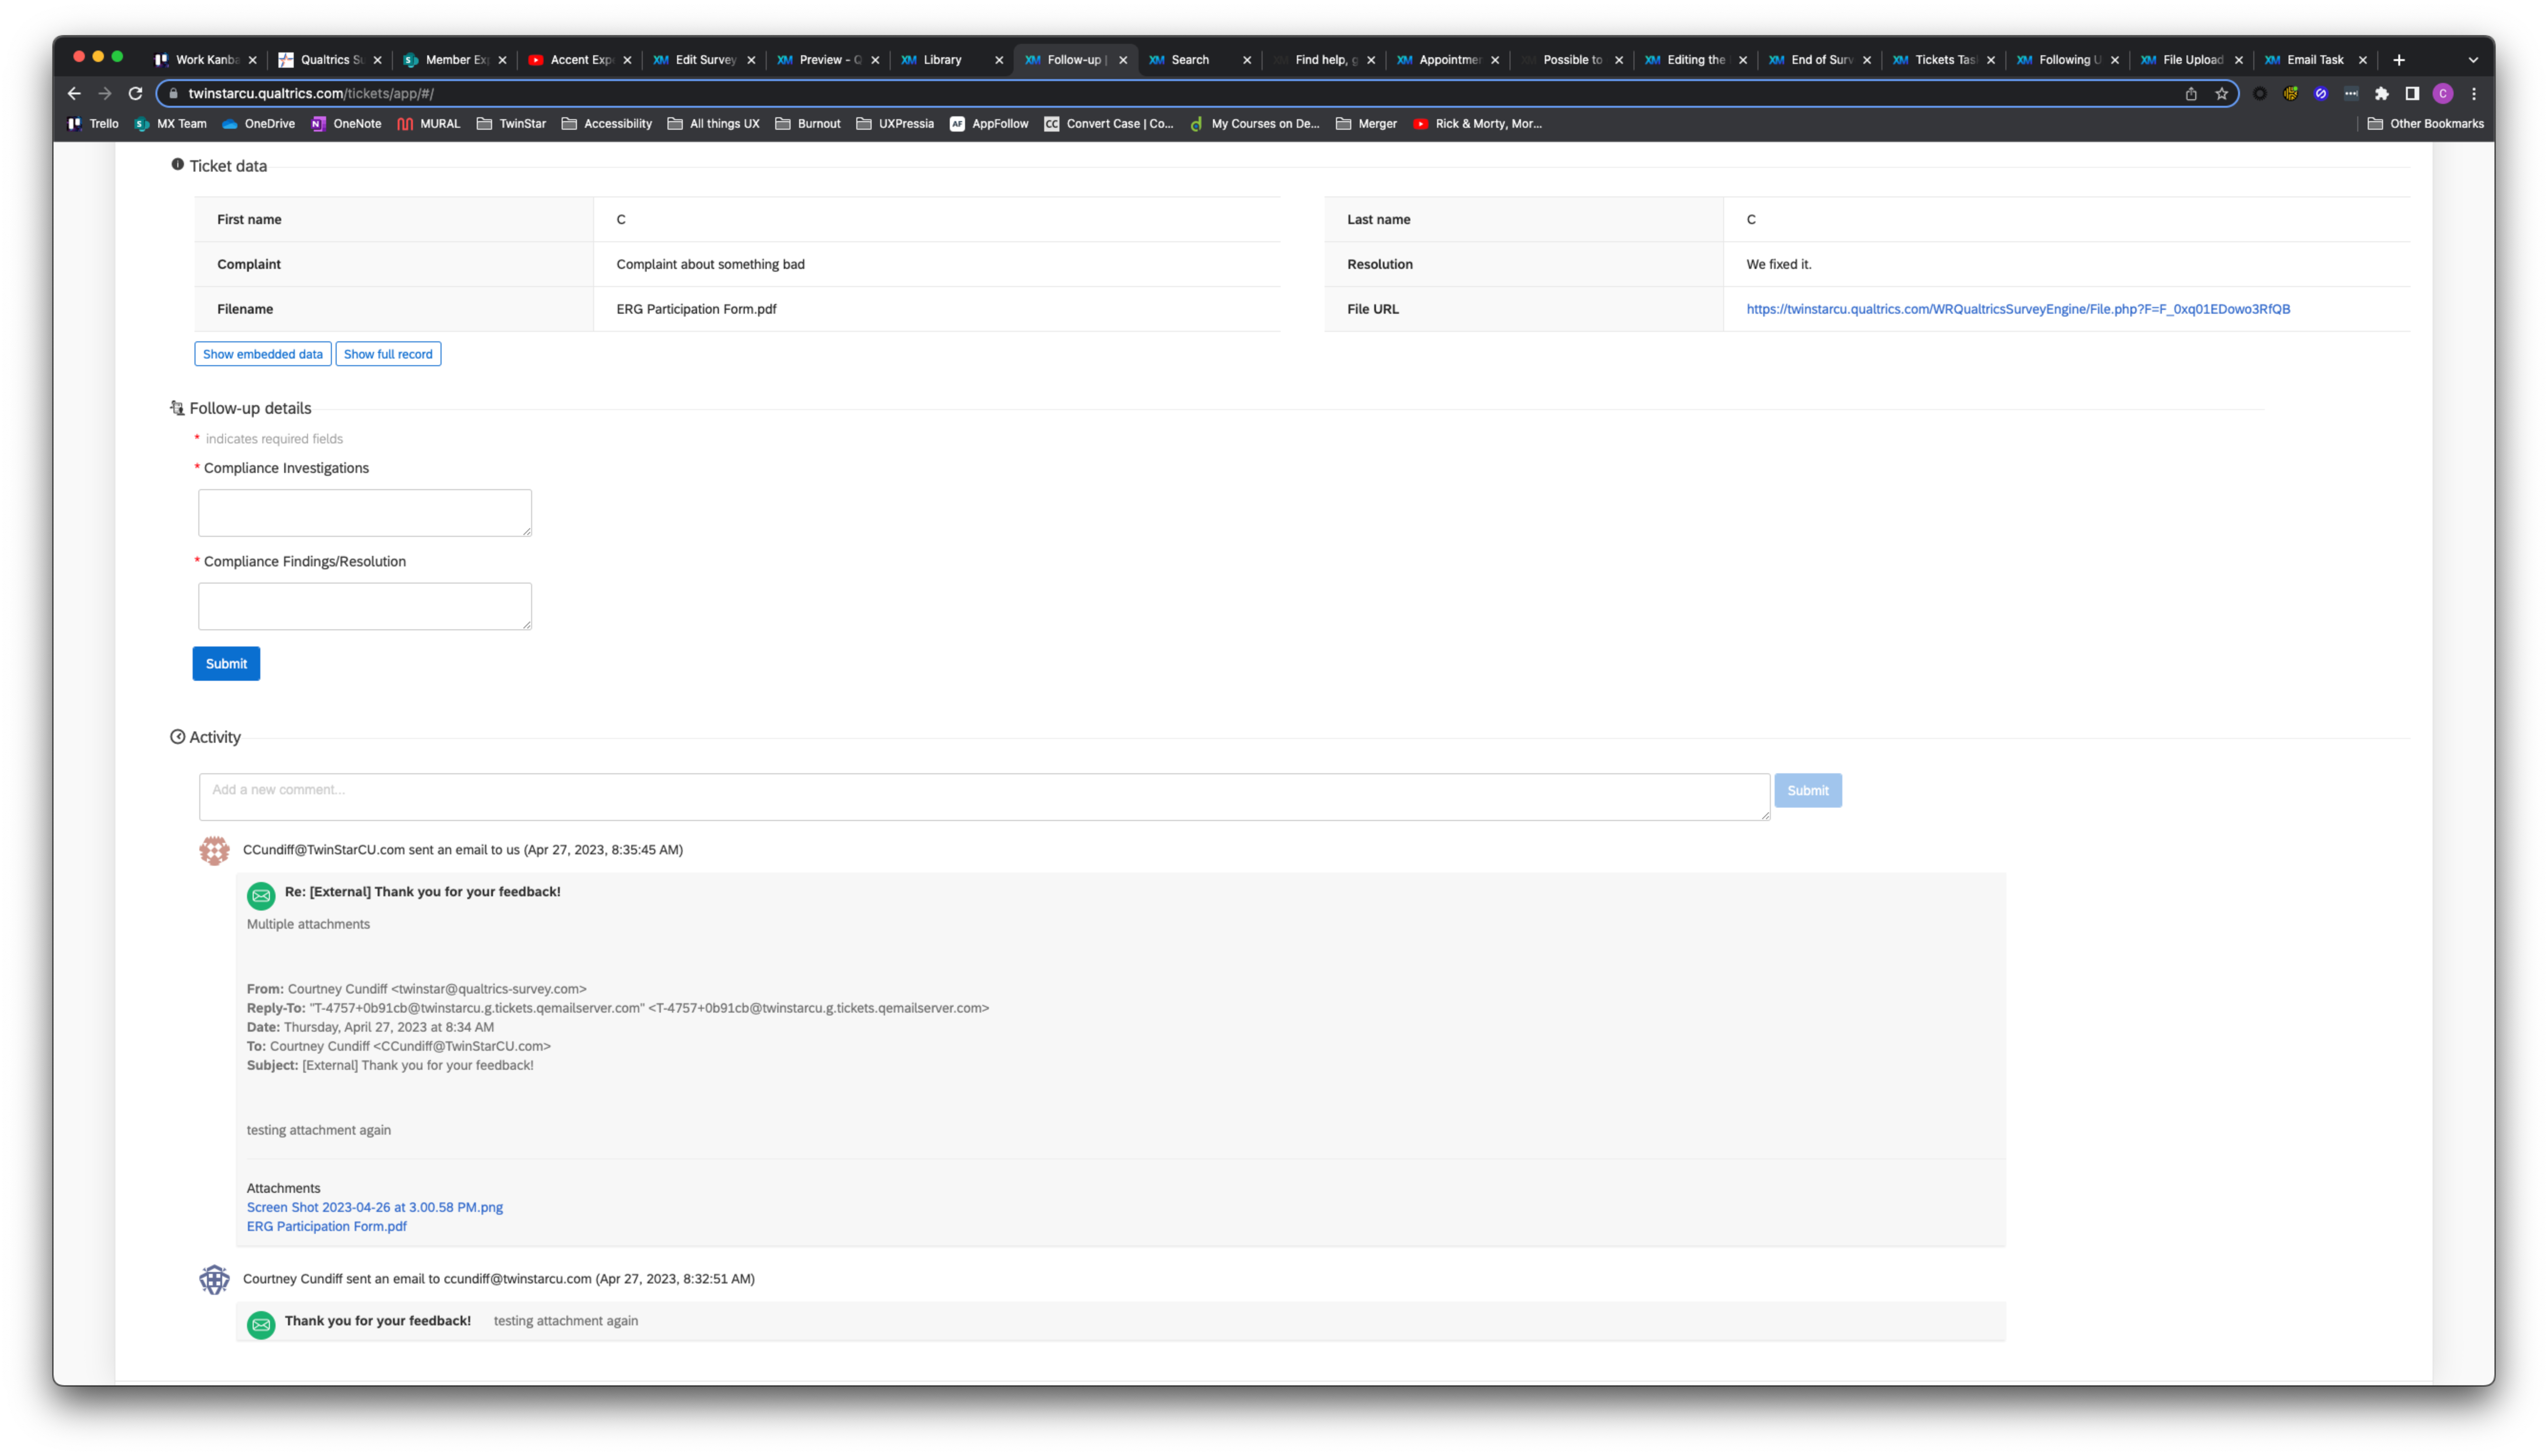Go back to the previous page

click(x=74, y=93)
